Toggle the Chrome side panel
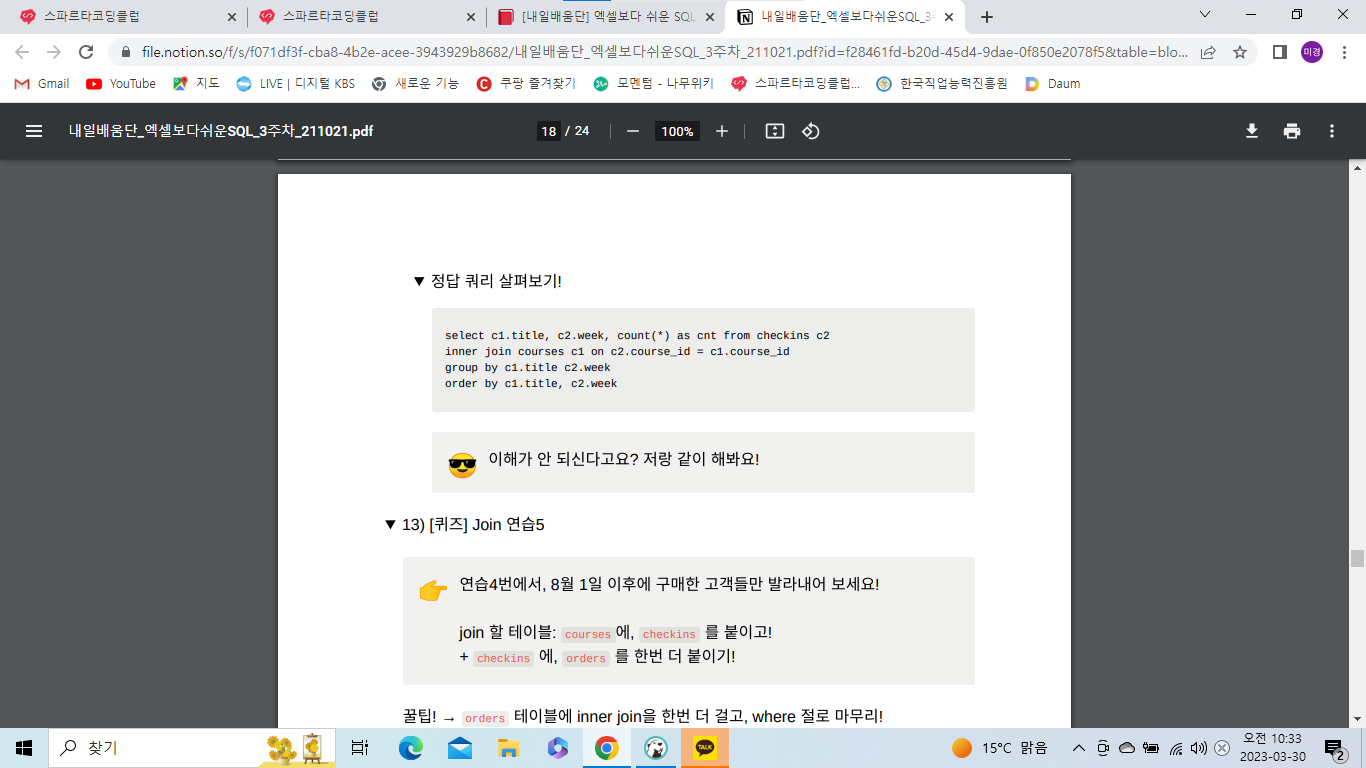 point(1280,52)
